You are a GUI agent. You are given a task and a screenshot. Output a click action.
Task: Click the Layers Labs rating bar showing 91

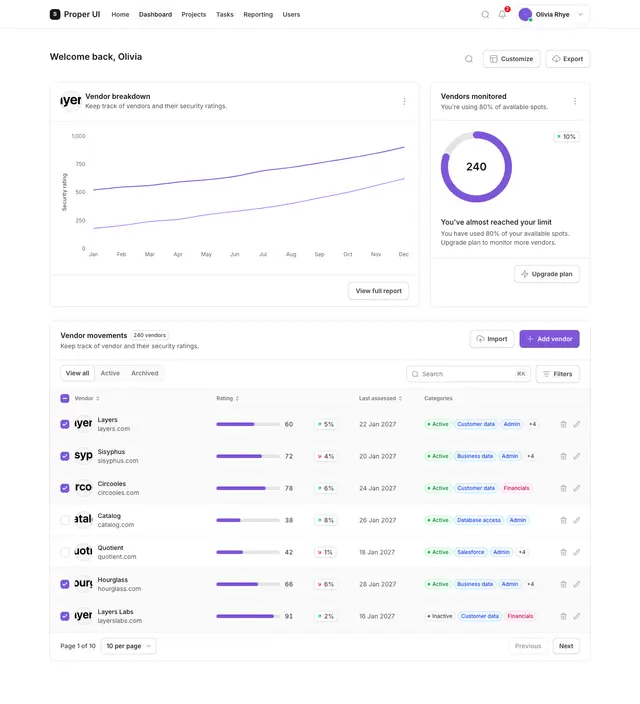point(248,616)
